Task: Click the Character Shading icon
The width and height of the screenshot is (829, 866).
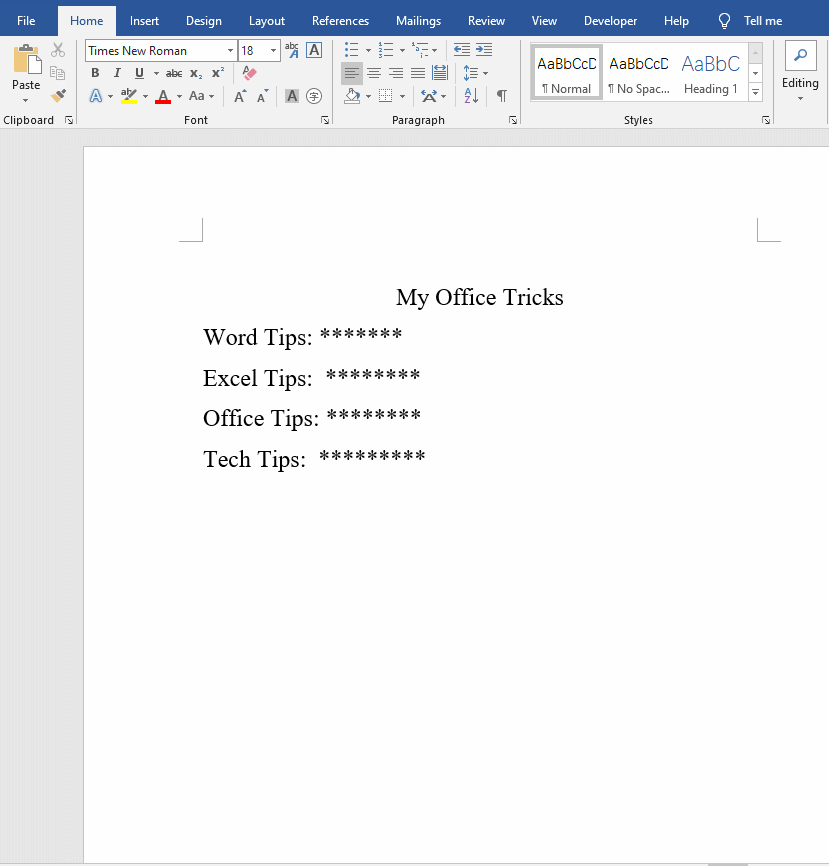Action: (x=292, y=96)
